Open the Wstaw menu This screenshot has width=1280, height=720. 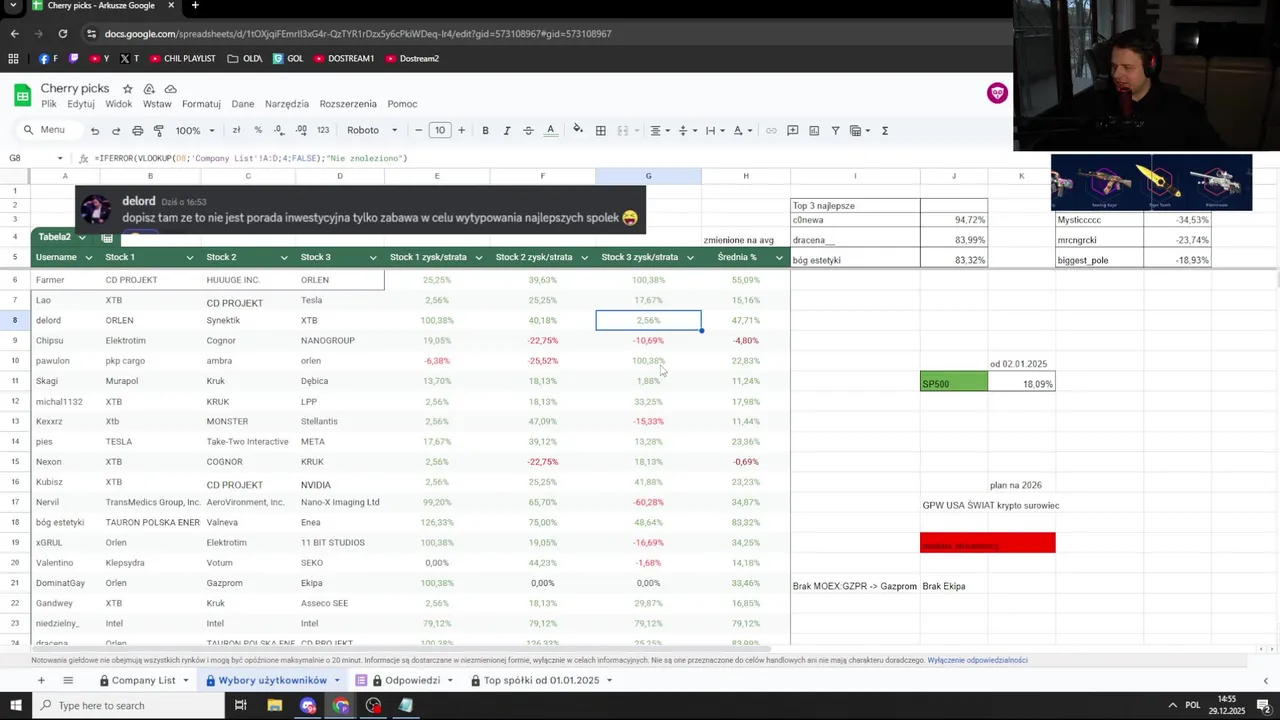(x=157, y=104)
